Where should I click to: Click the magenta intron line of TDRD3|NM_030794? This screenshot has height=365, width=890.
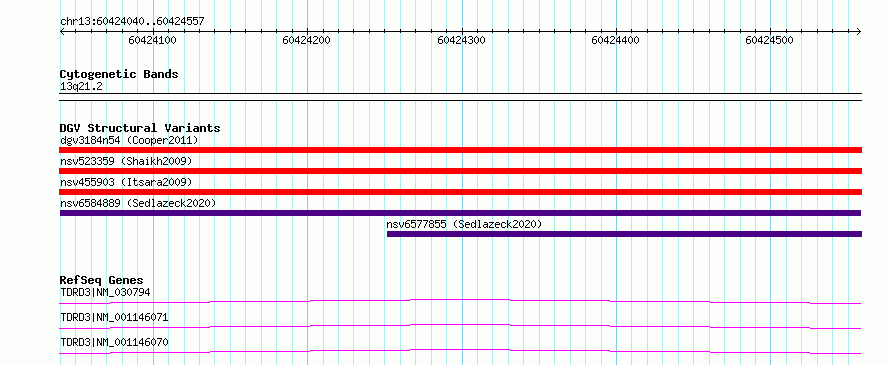click(460, 301)
